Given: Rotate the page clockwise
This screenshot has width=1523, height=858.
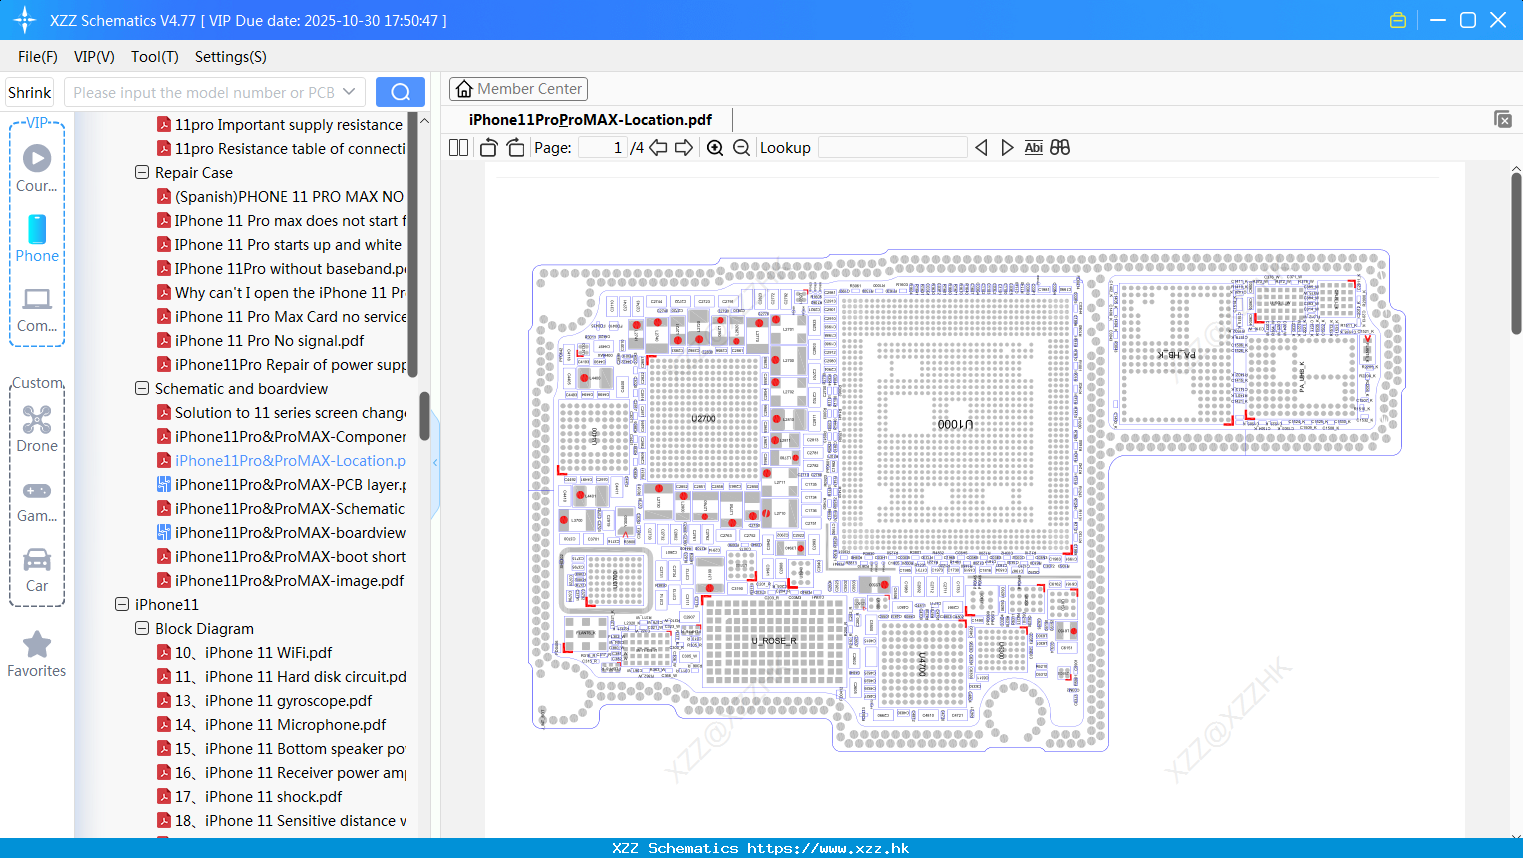Looking at the screenshot, I should tap(515, 147).
